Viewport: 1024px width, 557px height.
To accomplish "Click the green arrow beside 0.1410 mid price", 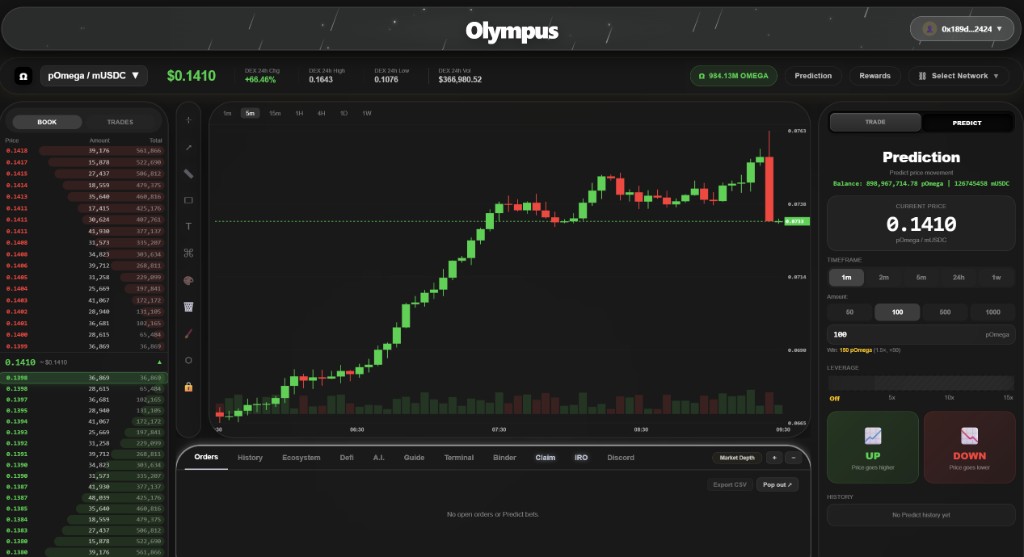I will (x=159, y=362).
